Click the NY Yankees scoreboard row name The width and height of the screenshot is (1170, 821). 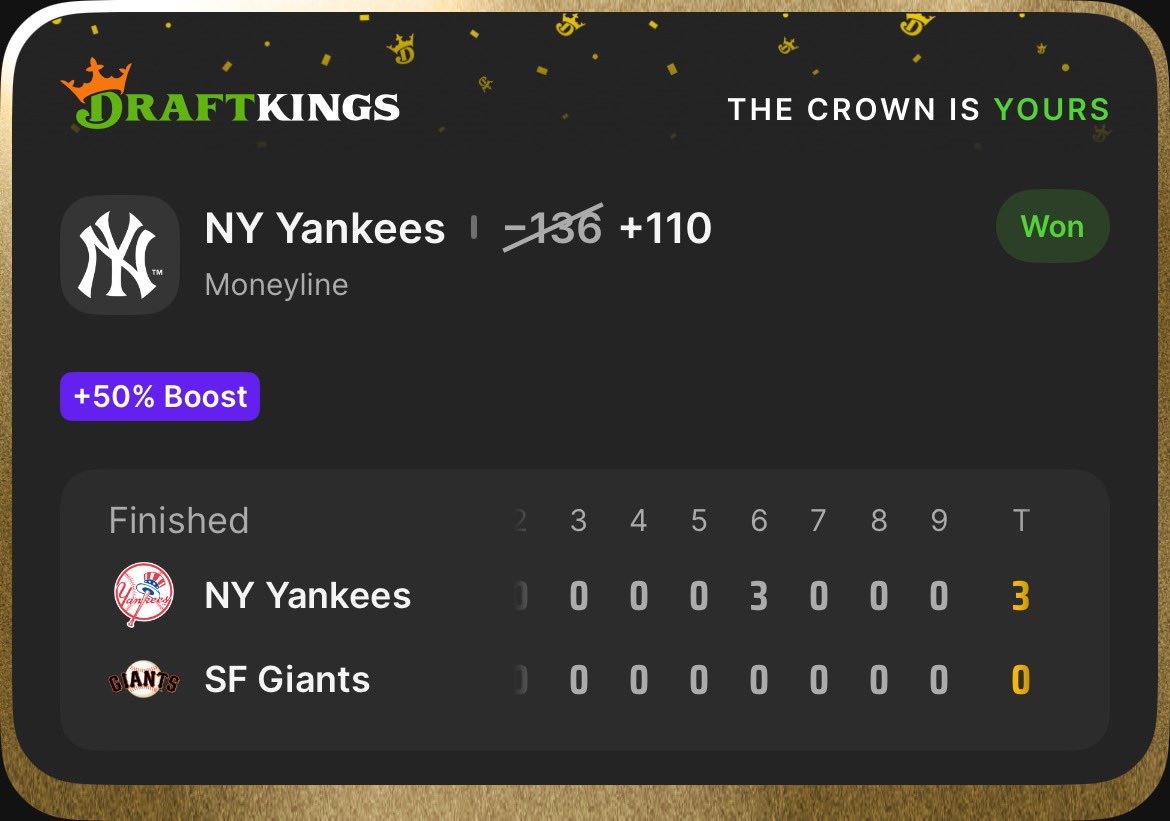pyautogui.click(x=308, y=596)
